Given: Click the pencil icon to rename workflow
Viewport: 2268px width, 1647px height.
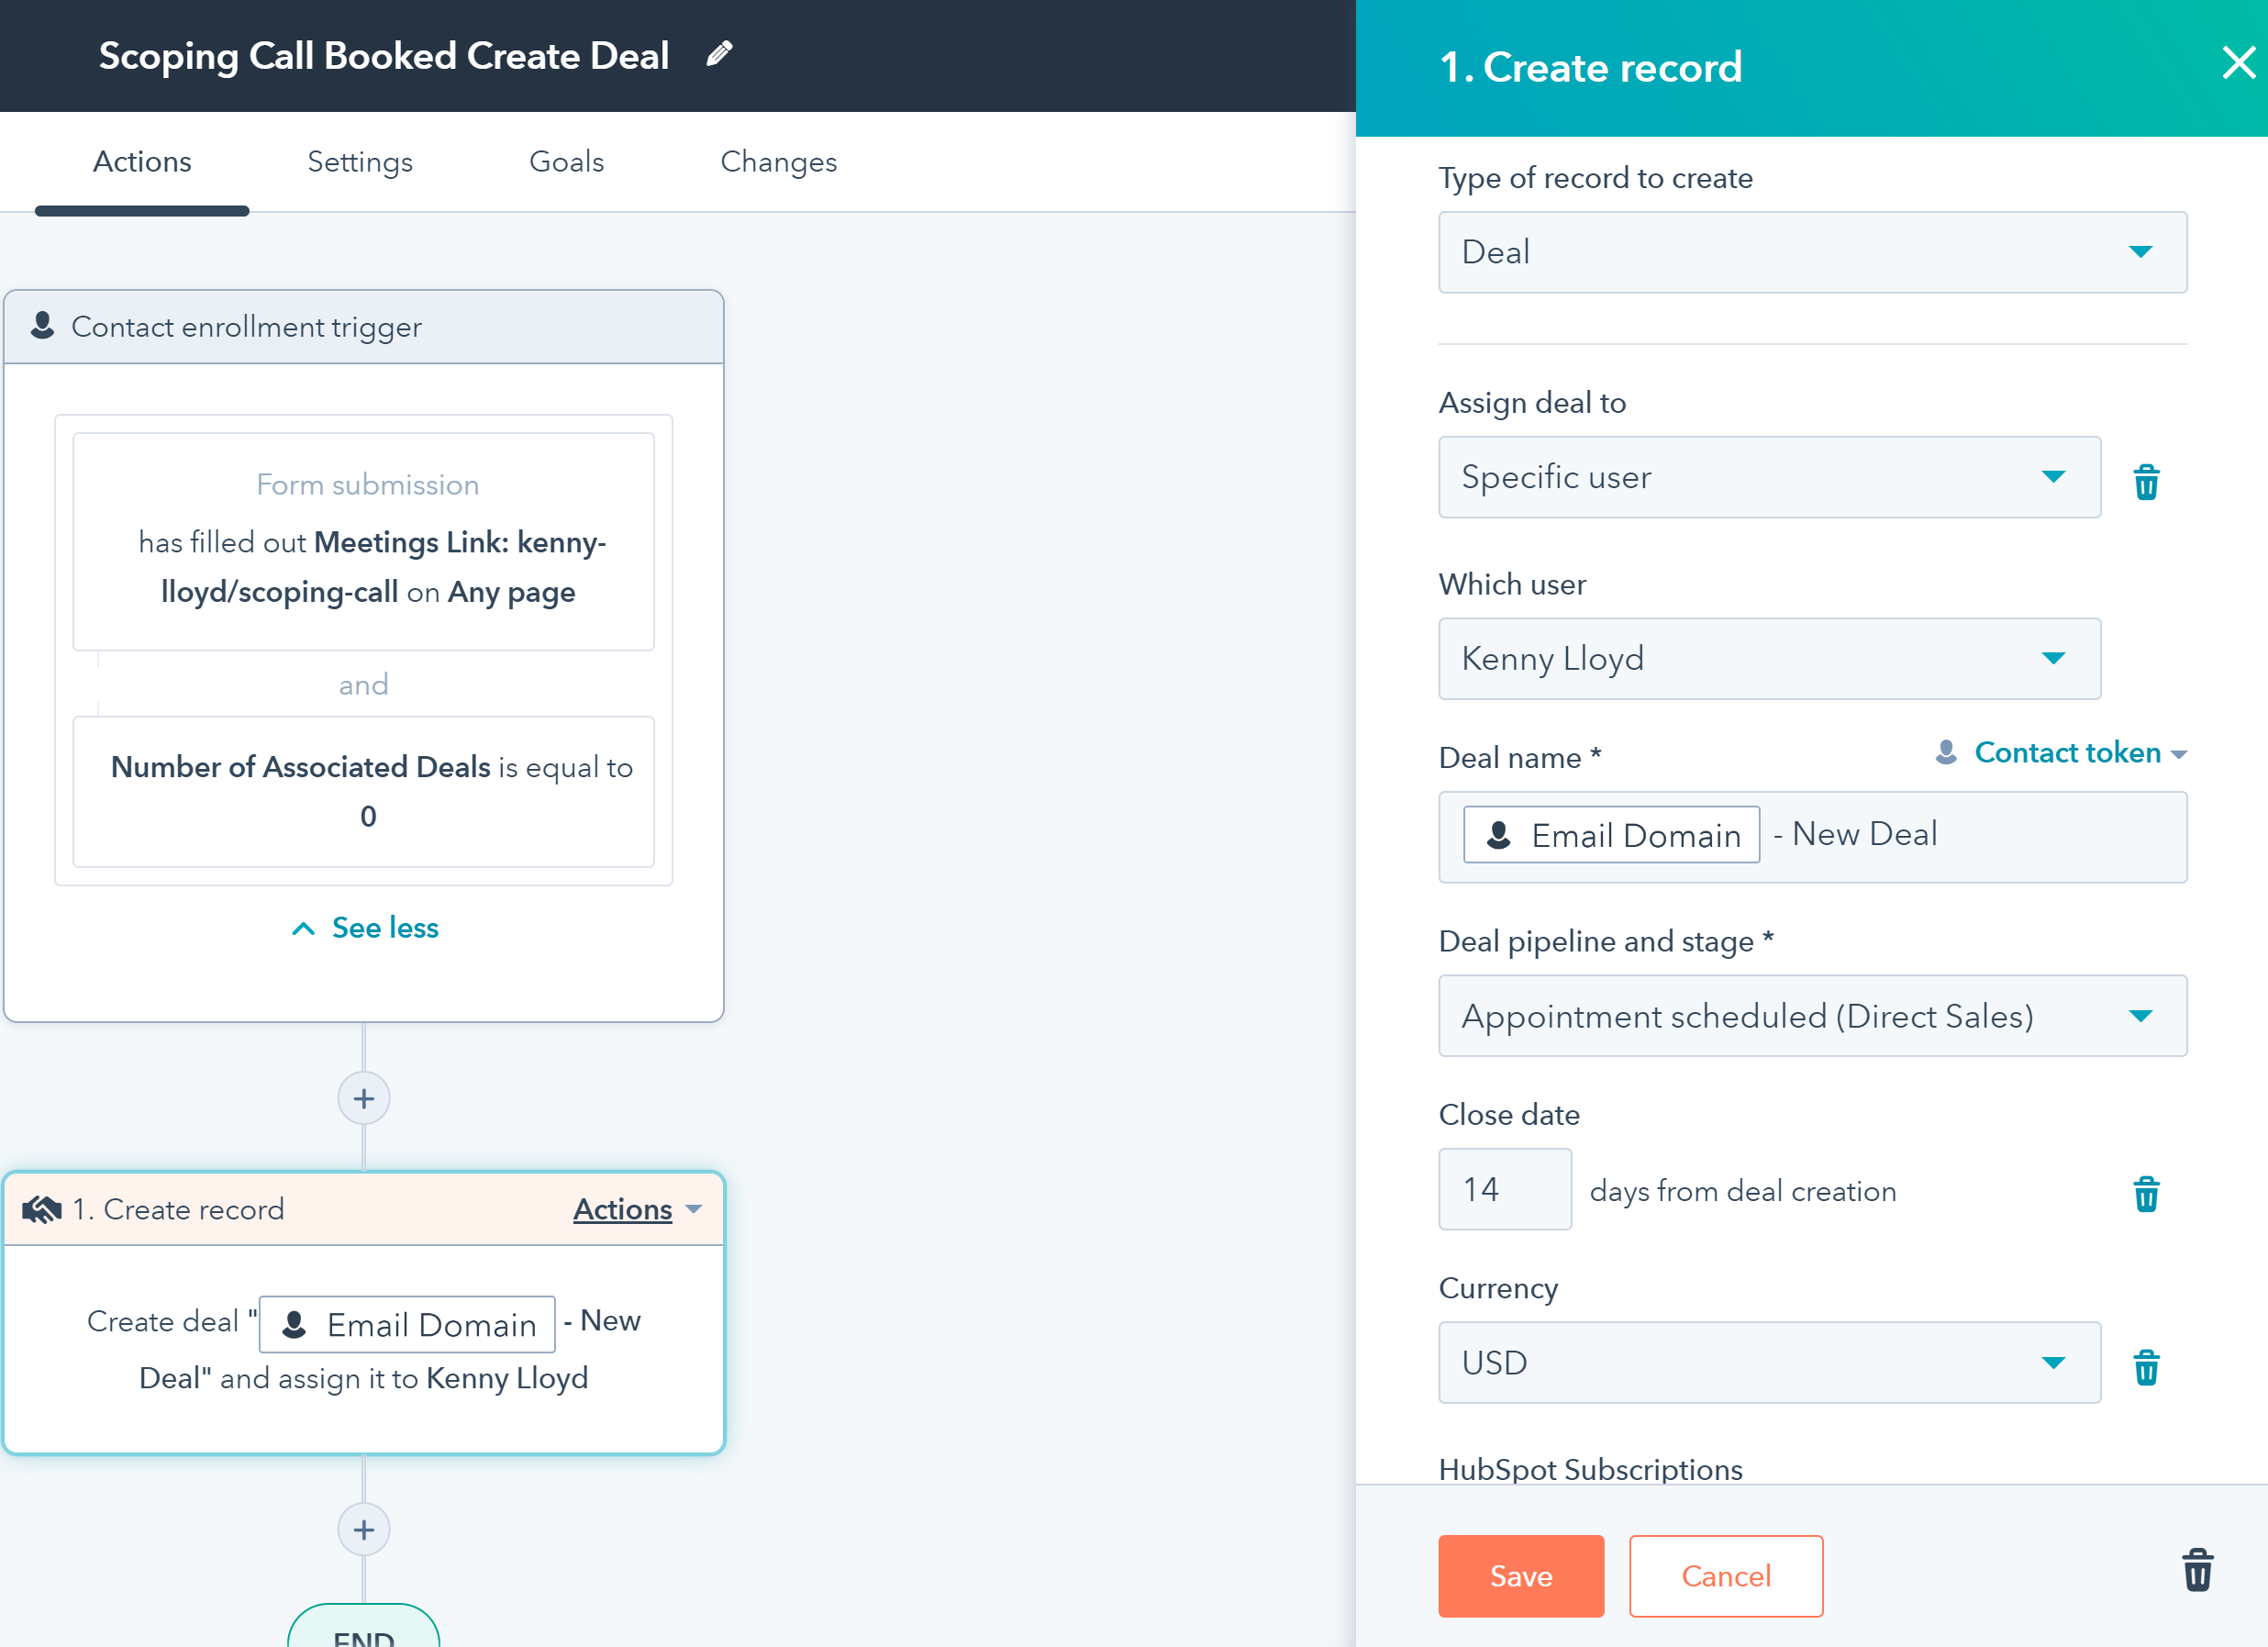Looking at the screenshot, I should (x=719, y=54).
